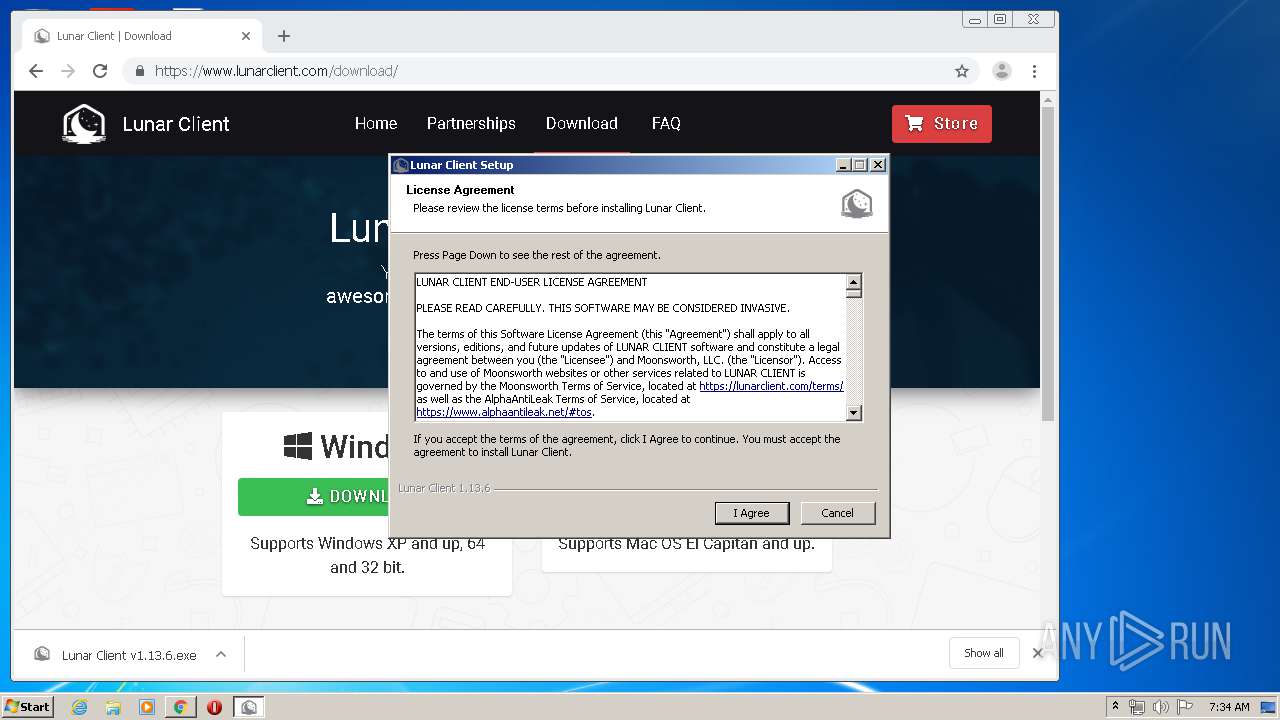The width and height of the screenshot is (1280, 720).
Task: Click the network tray icon
Action: (x=1137, y=707)
